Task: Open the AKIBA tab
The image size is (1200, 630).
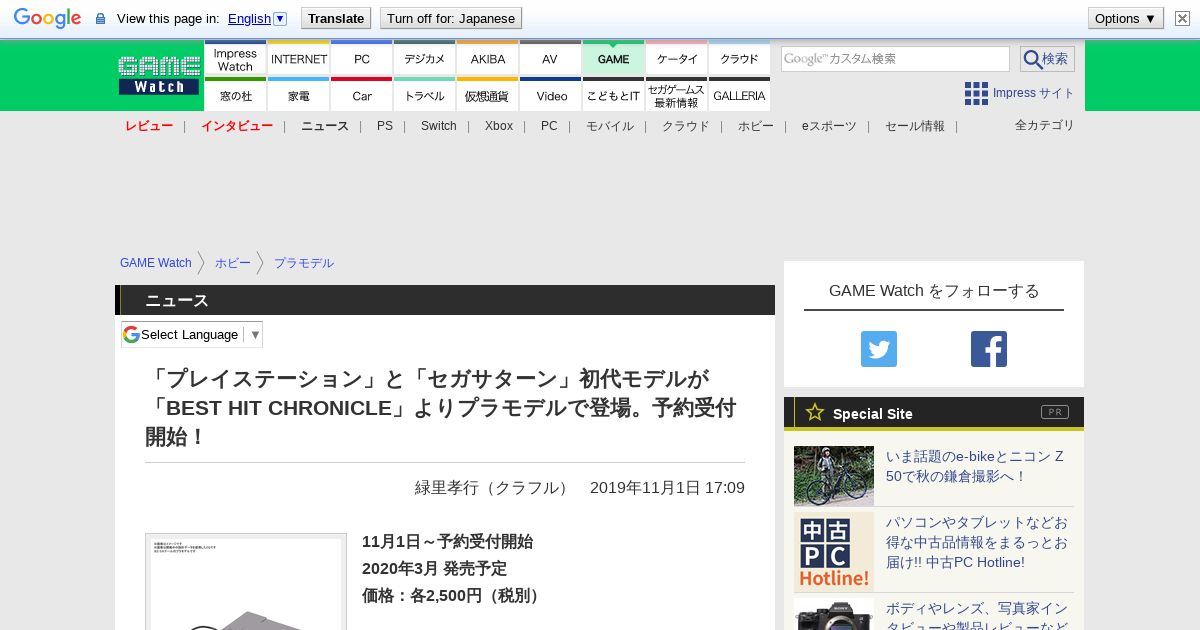Action: (x=488, y=59)
